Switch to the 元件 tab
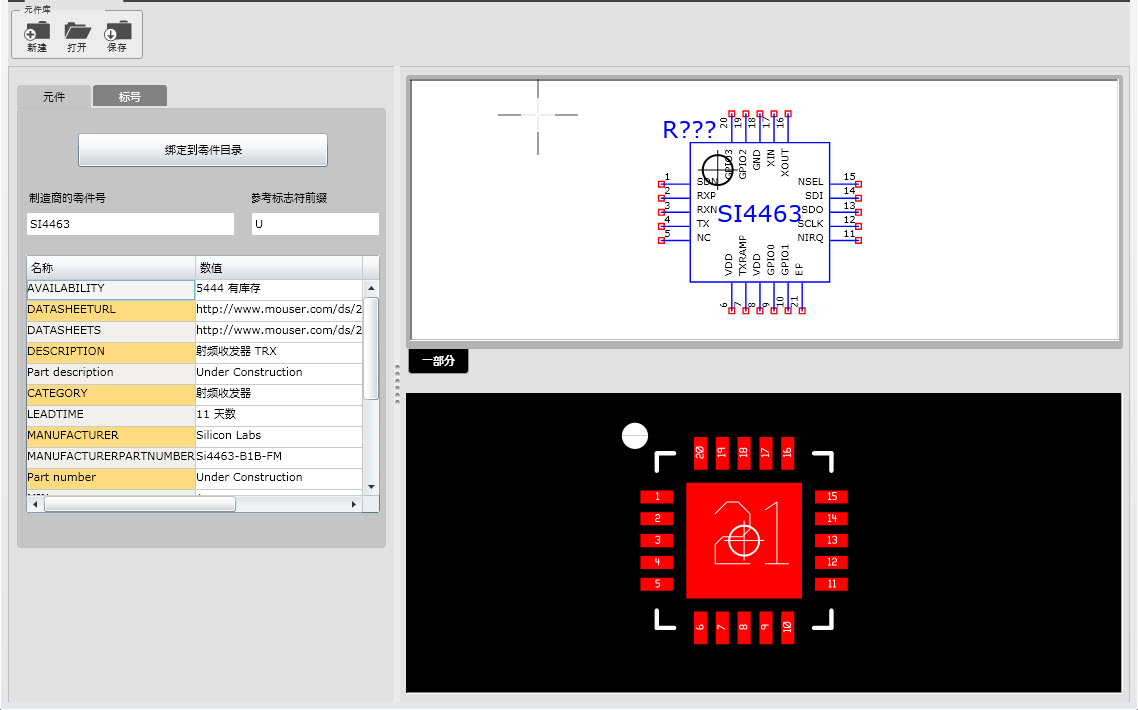1138x710 pixels. coord(54,97)
